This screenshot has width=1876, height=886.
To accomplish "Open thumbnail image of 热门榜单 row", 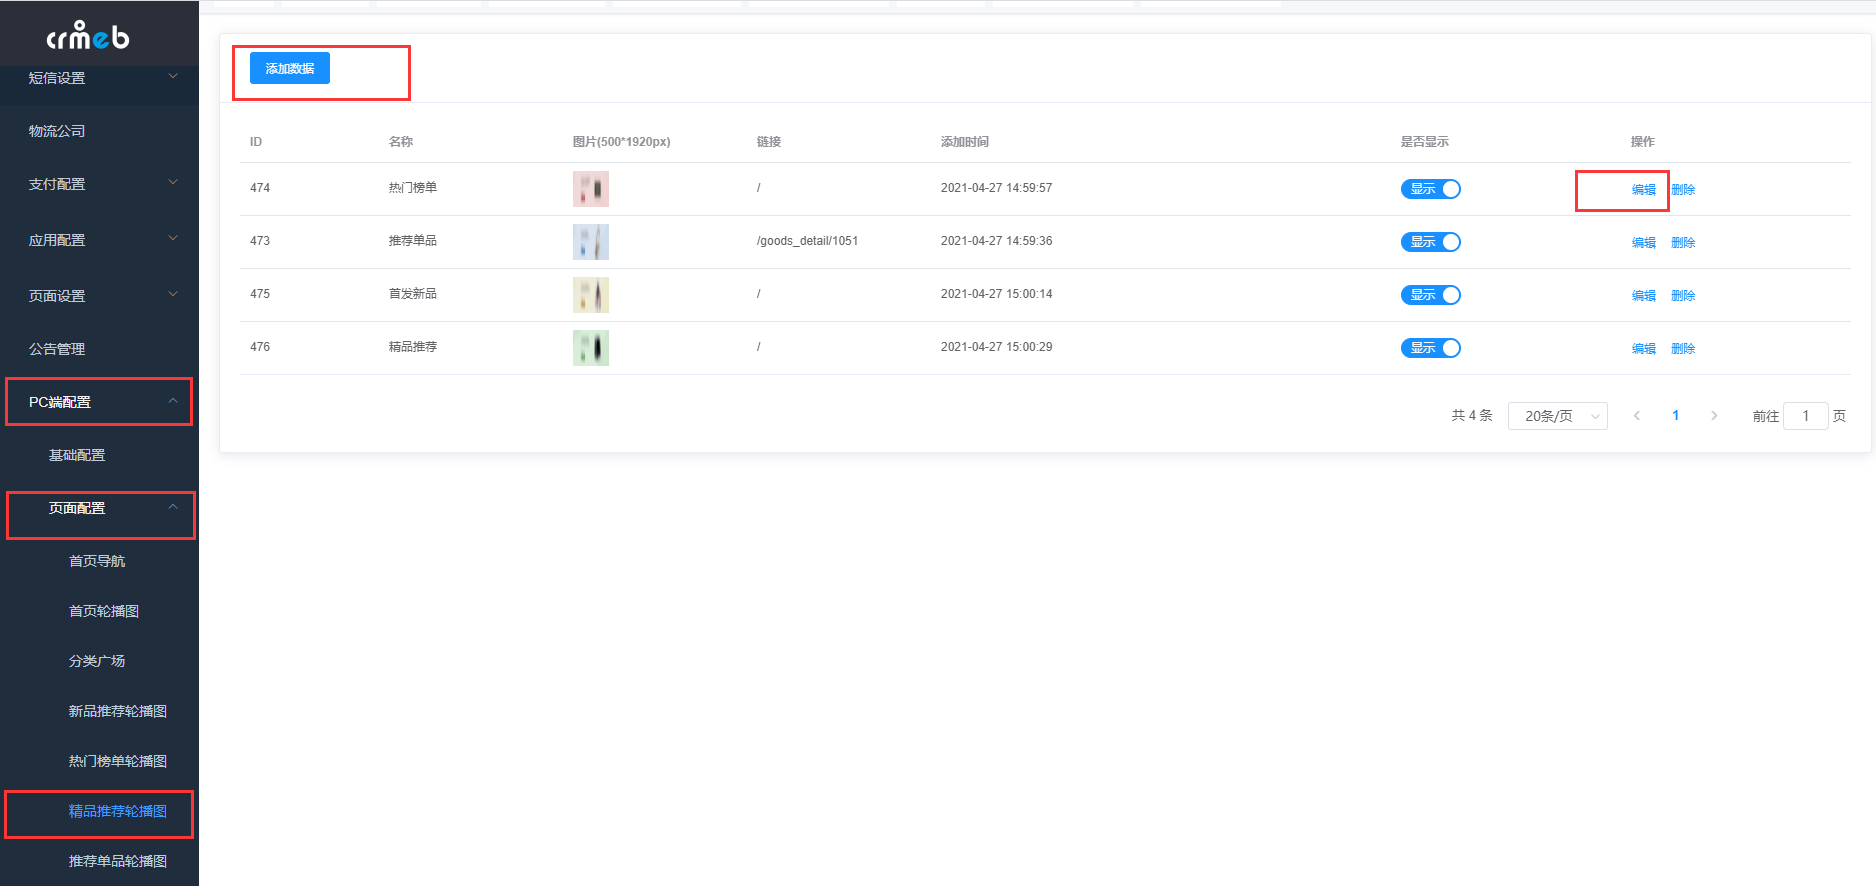I will 591,189.
